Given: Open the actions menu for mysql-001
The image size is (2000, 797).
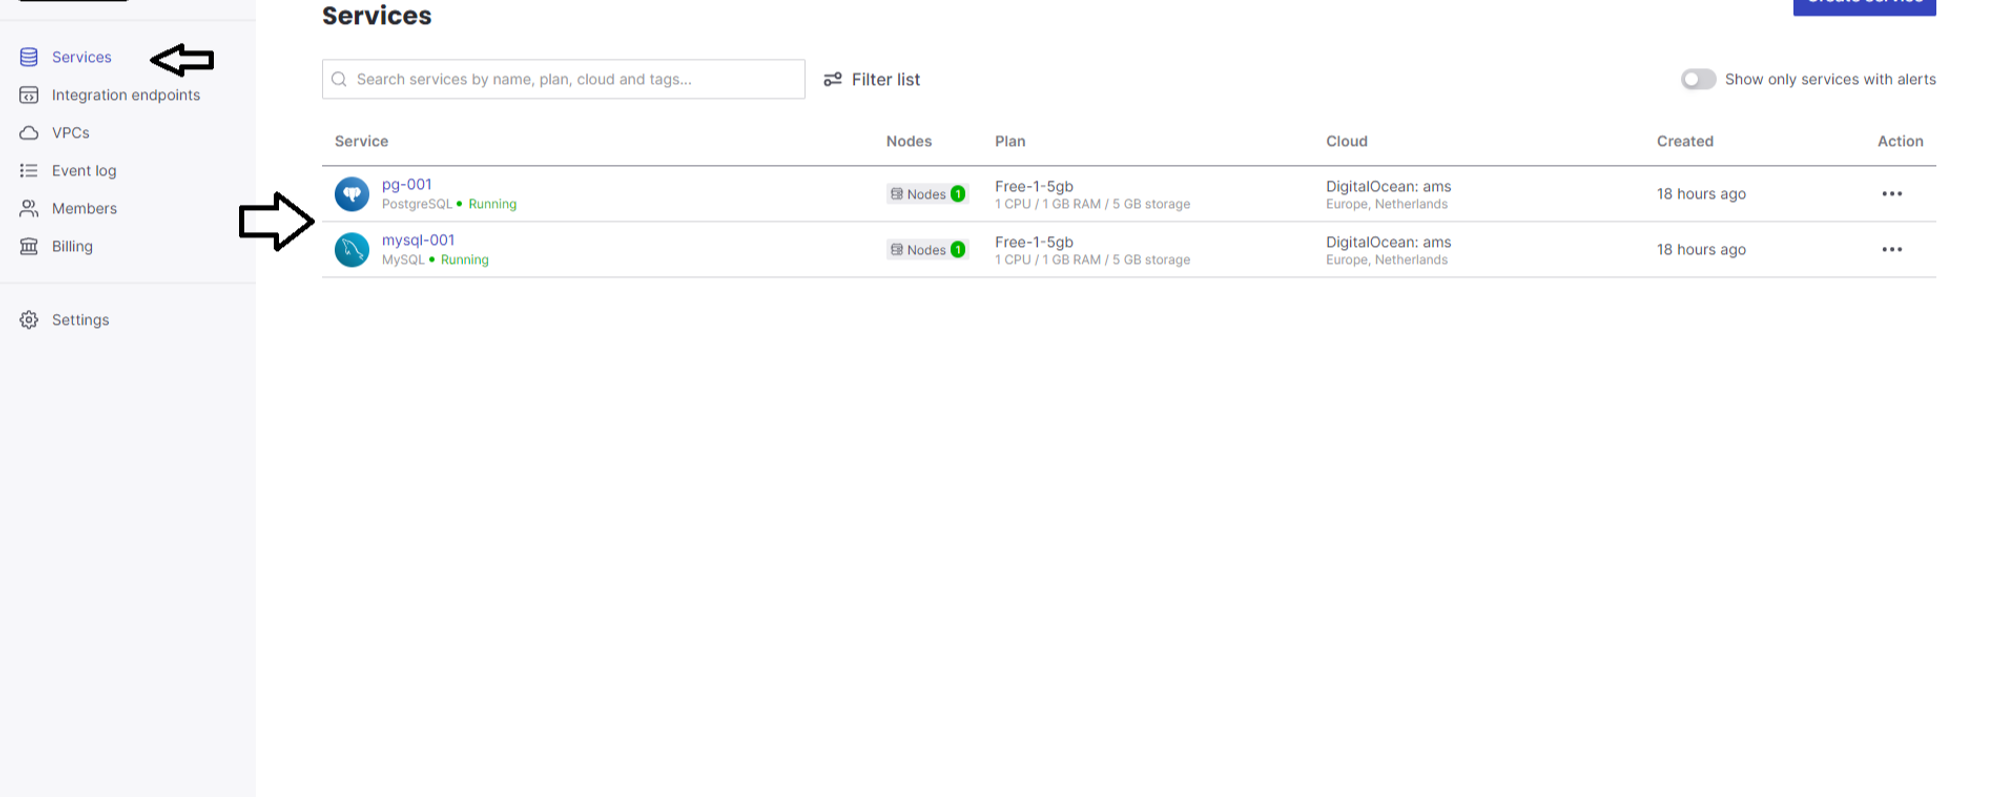Looking at the screenshot, I should (1892, 250).
